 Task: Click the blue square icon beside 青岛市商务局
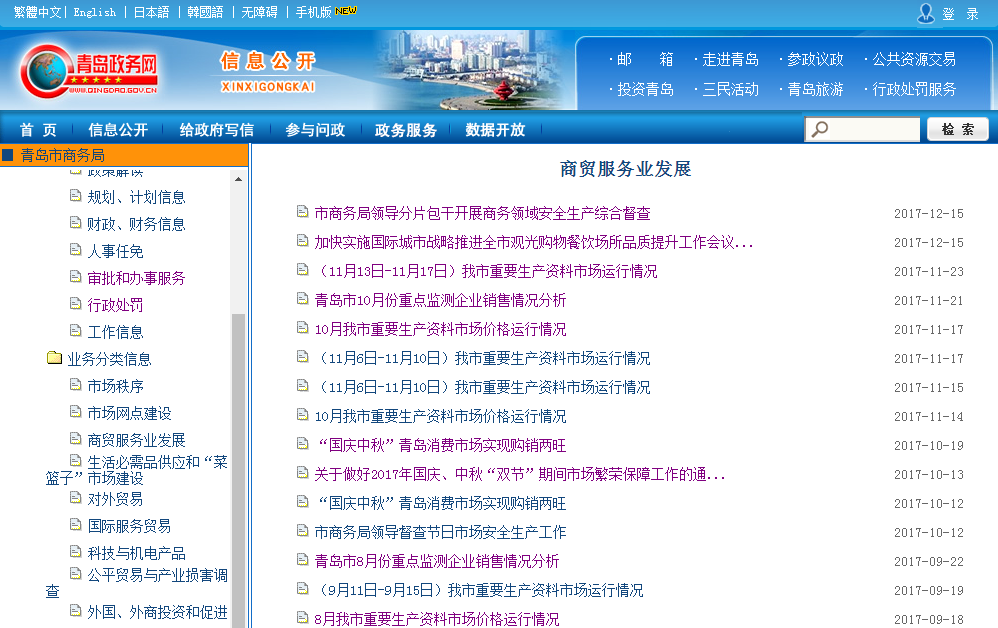click(x=8, y=155)
